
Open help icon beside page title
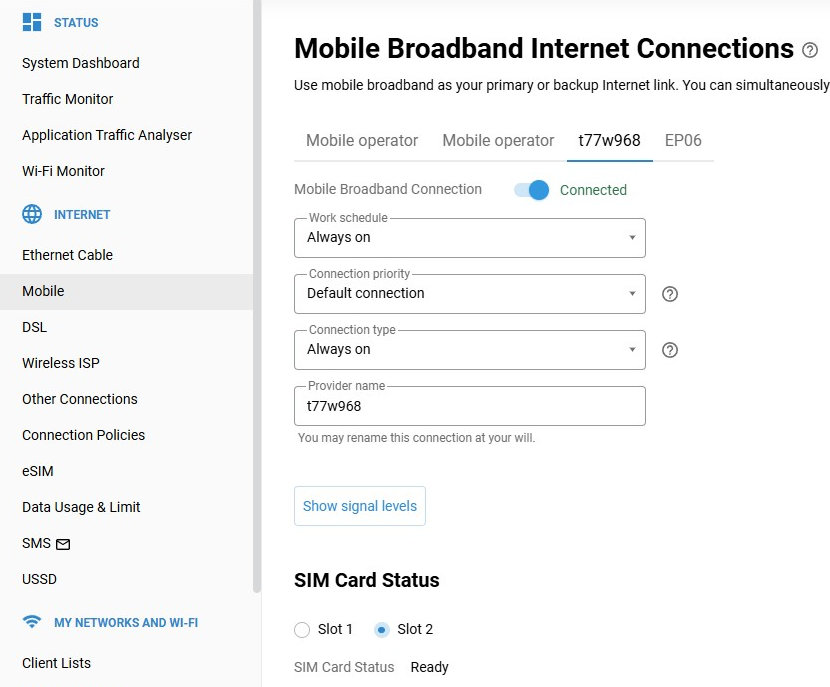pos(810,50)
